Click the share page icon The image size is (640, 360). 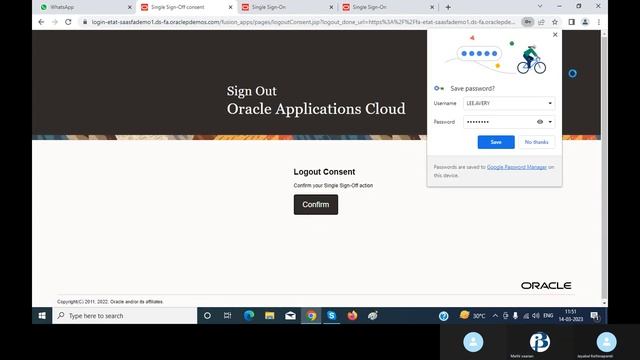(541, 22)
